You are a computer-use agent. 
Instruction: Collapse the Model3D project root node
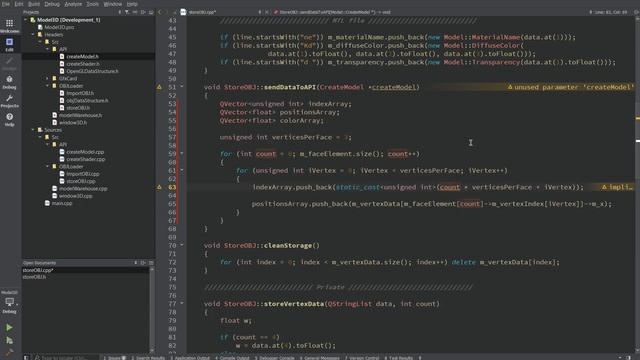(26, 20)
